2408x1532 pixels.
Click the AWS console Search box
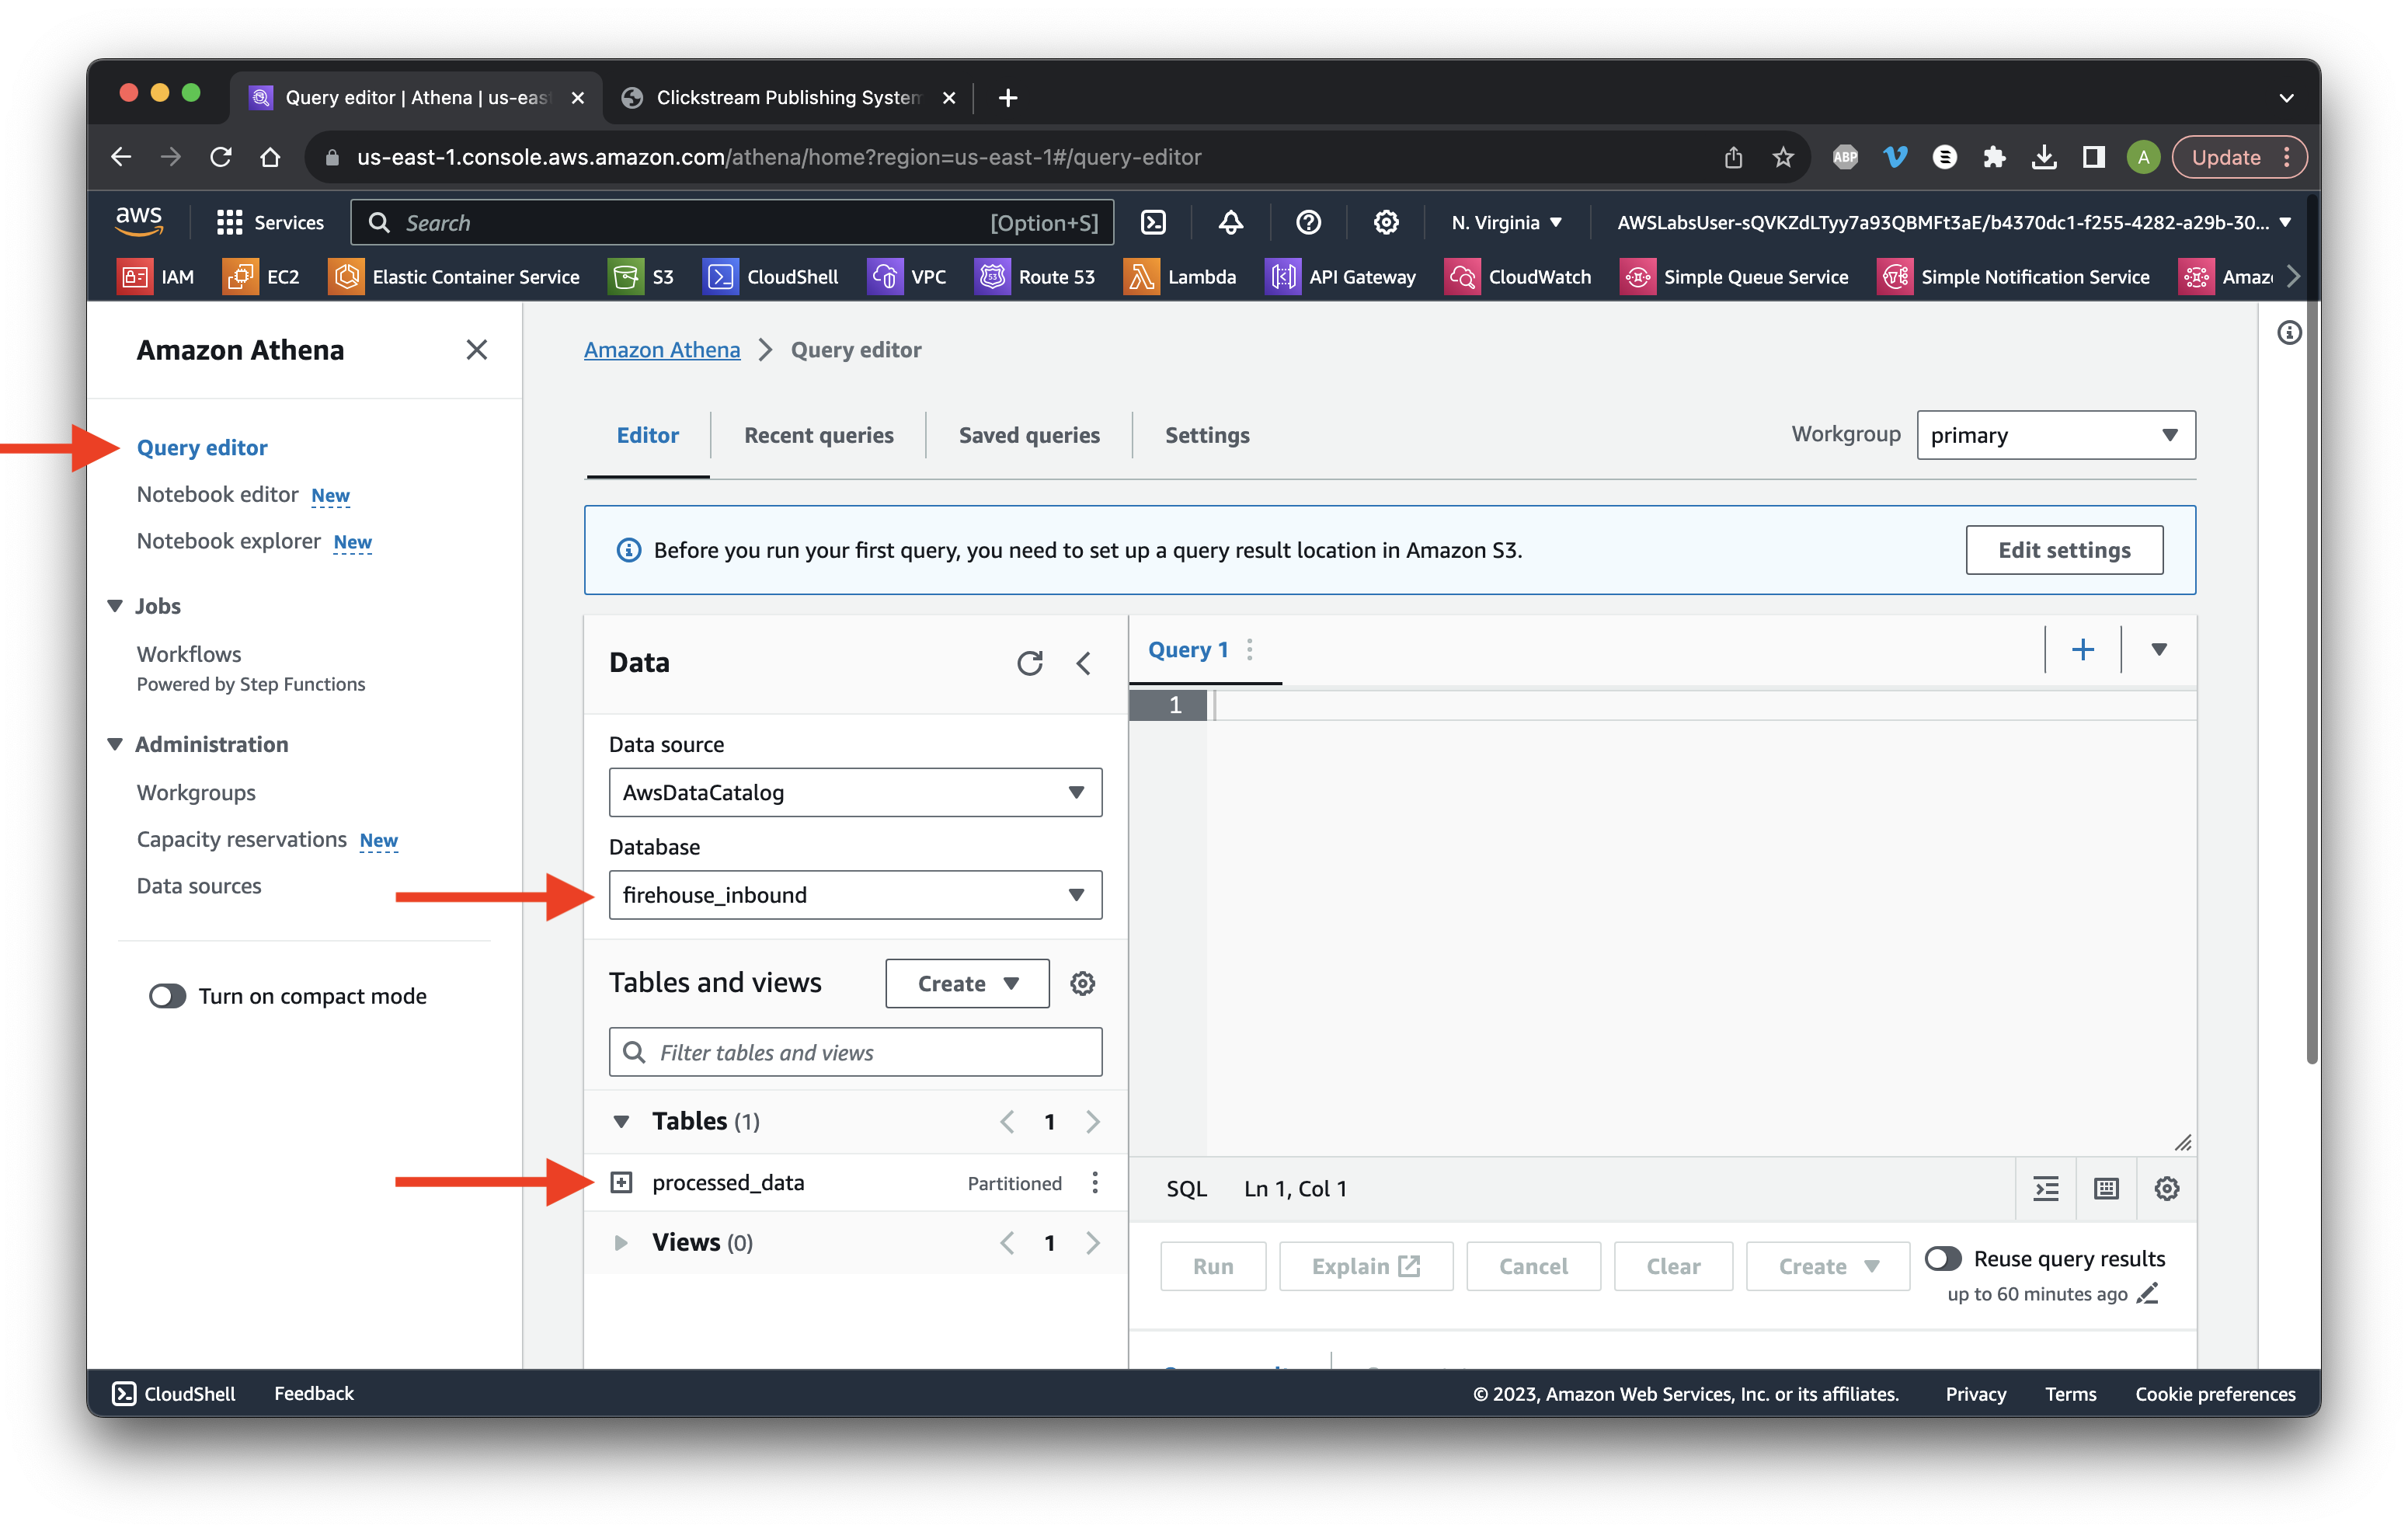click(732, 222)
